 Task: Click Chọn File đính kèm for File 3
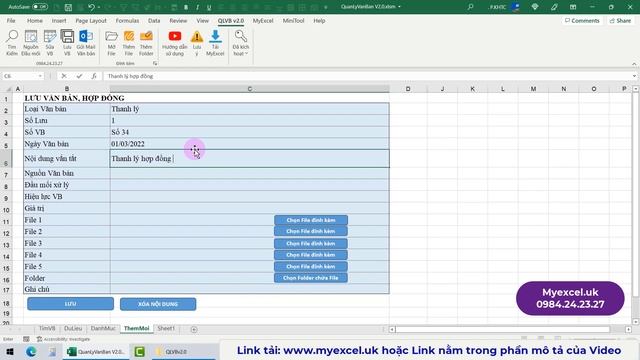(x=311, y=244)
